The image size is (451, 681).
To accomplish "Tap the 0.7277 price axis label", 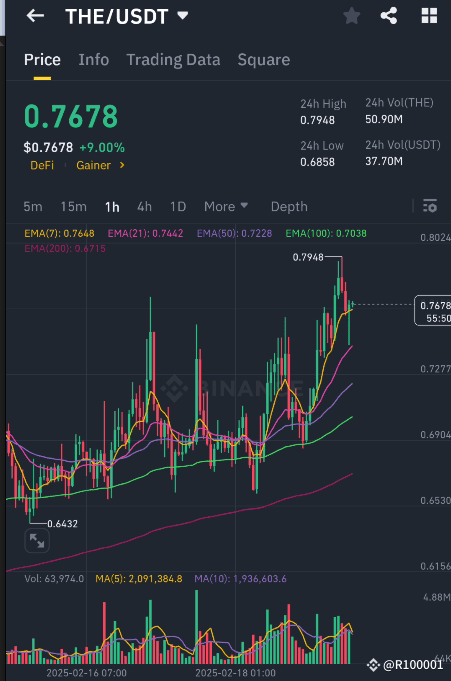I will (435, 369).
